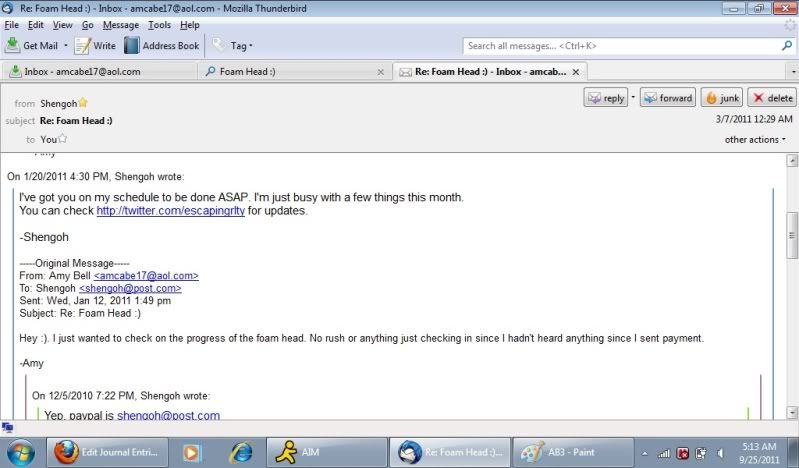Open the twitter.com/escapingrlty link
This screenshot has width=799, height=468.
coord(171,211)
